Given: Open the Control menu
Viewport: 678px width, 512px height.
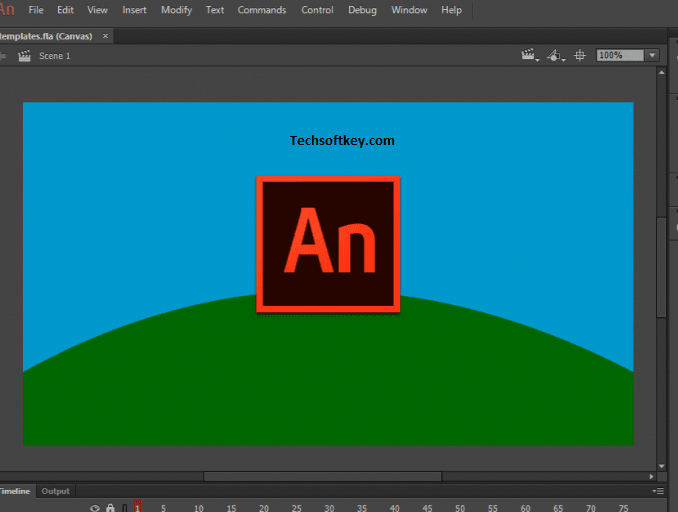Looking at the screenshot, I should (317, 10).
